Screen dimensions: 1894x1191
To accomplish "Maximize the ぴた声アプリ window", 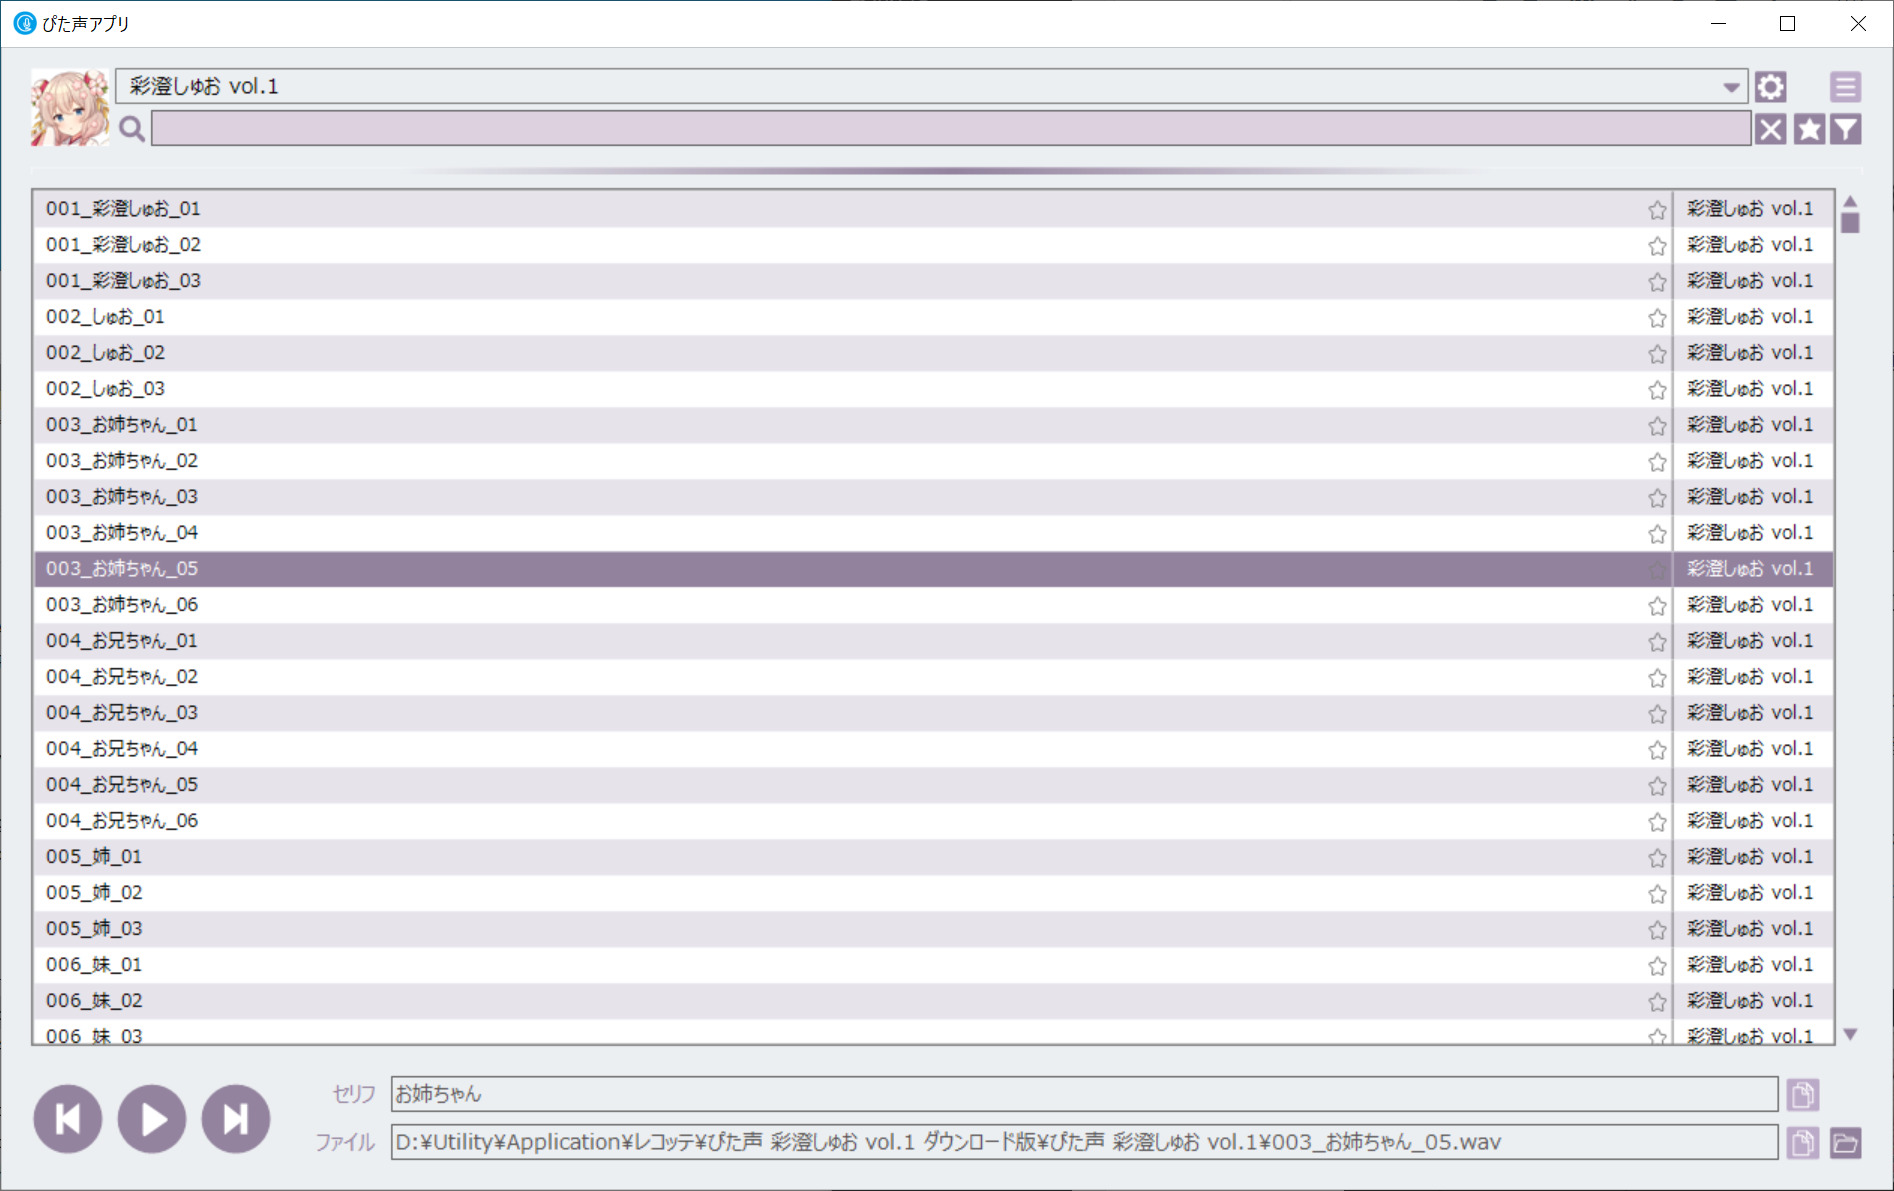I will 1788,23.
